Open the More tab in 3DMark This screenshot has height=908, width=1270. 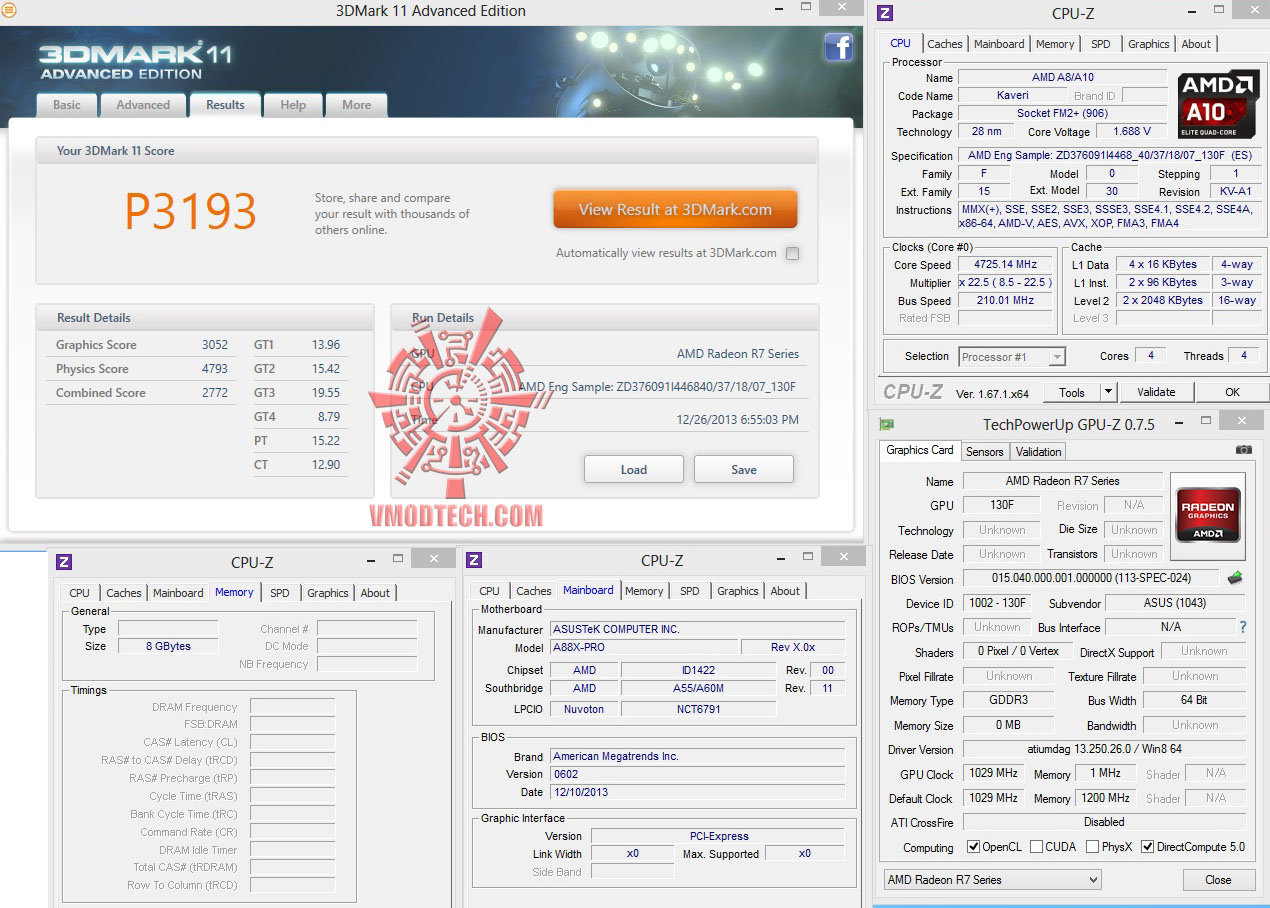357,105
